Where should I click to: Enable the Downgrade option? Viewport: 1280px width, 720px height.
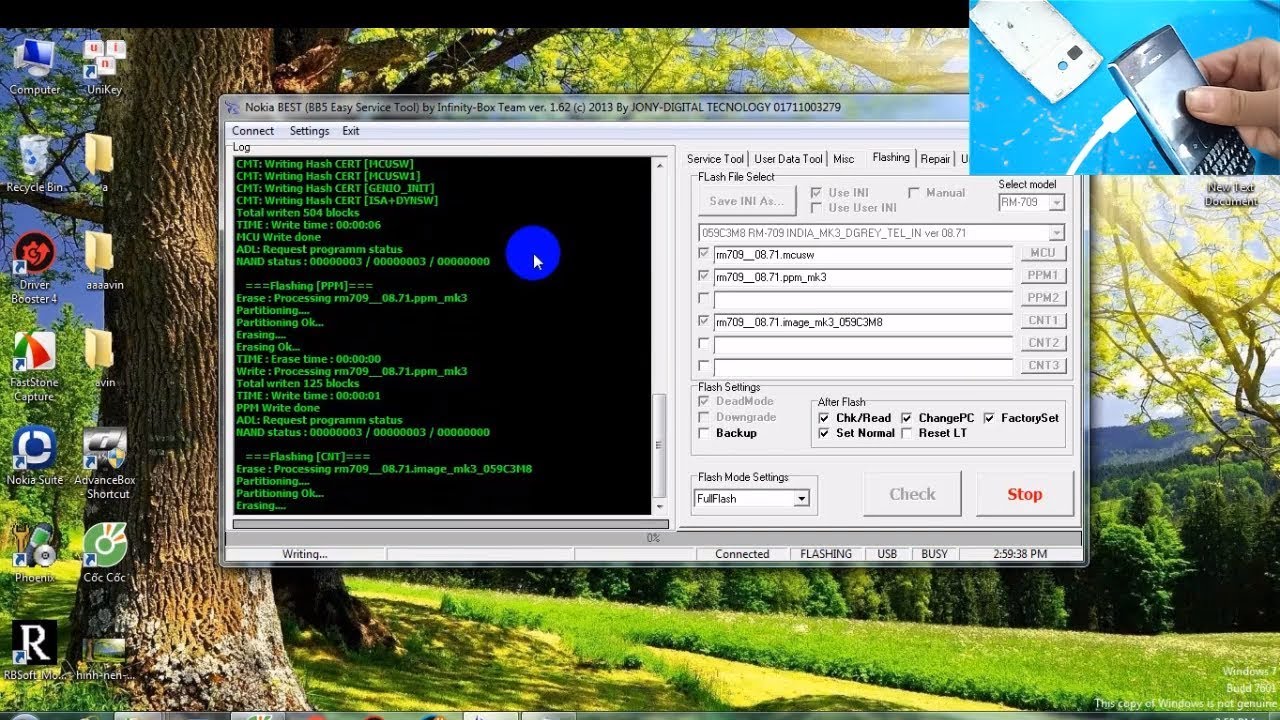pos(704,417)
